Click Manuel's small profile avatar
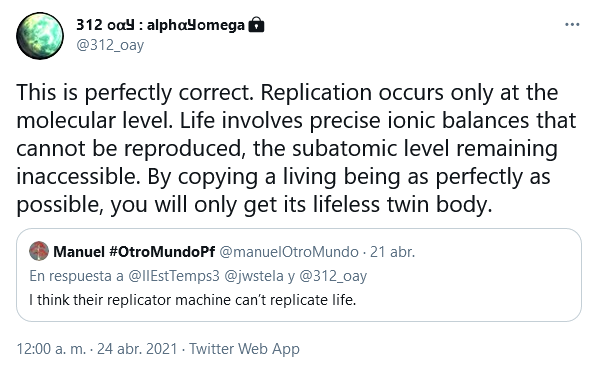Viewport: 598px width, 372px height. pos(39,251)
